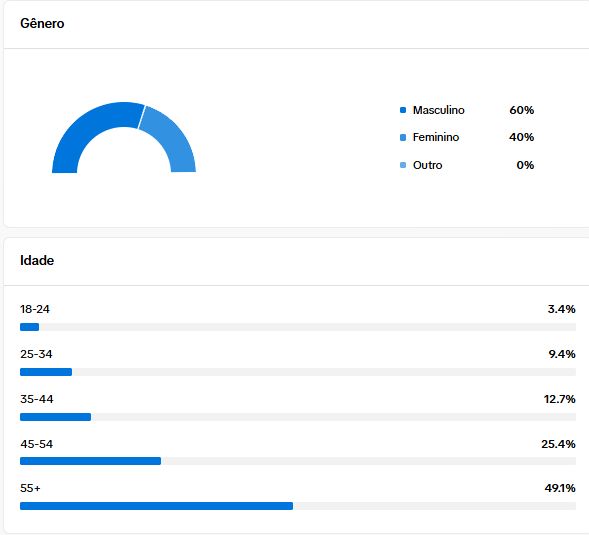Click the 40% value for Feminino

point(521,138)
